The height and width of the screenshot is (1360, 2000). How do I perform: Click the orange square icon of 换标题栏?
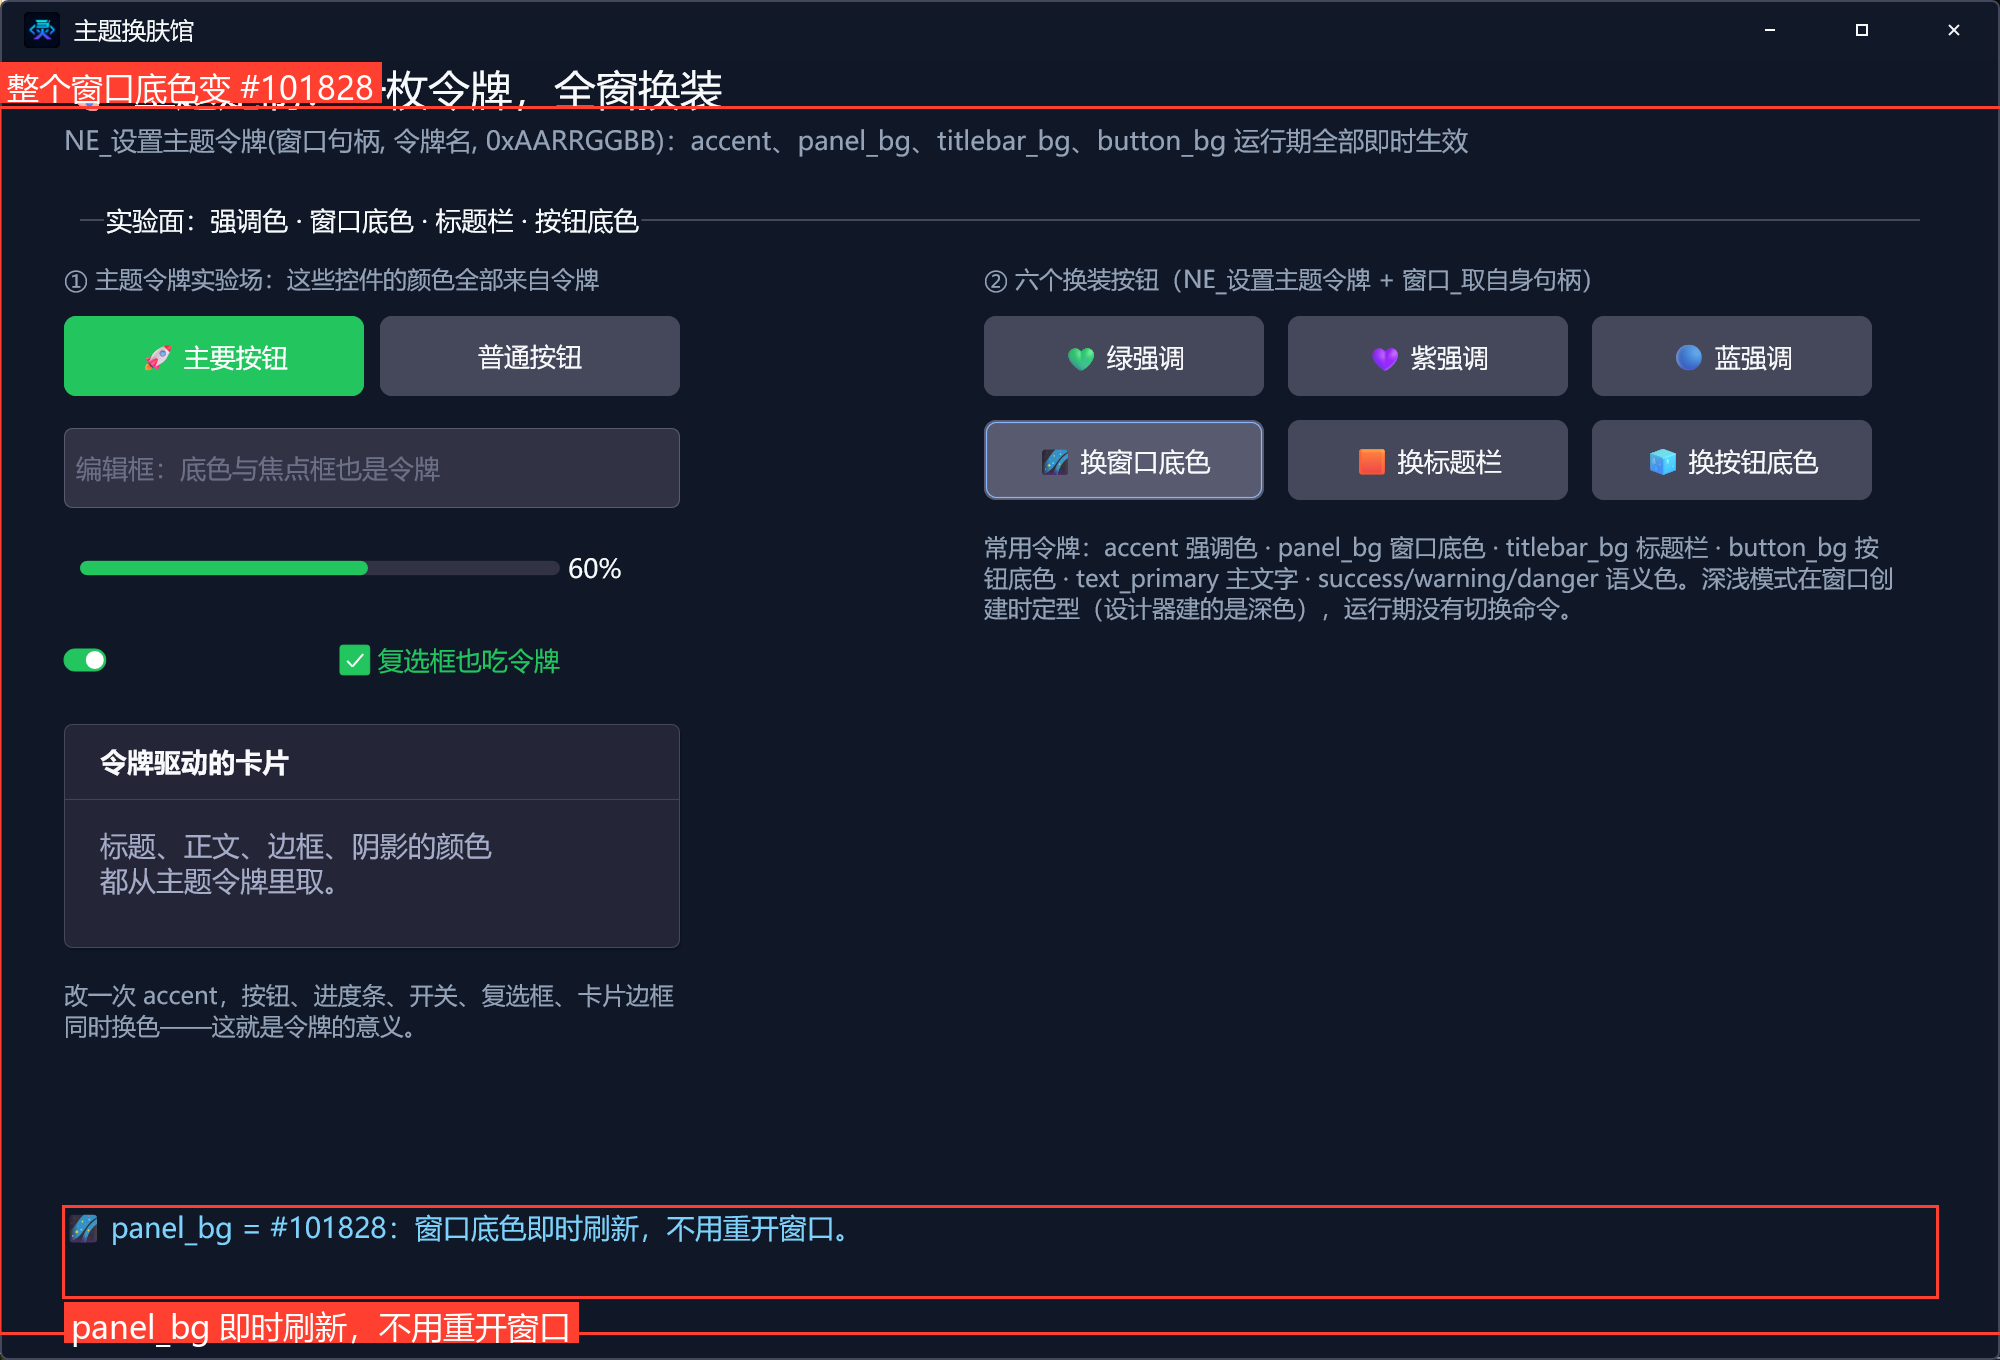point(1372,462)
